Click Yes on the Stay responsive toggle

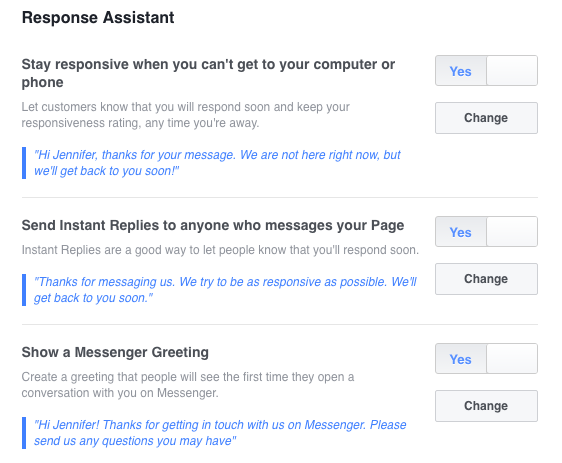coord(461,71)
